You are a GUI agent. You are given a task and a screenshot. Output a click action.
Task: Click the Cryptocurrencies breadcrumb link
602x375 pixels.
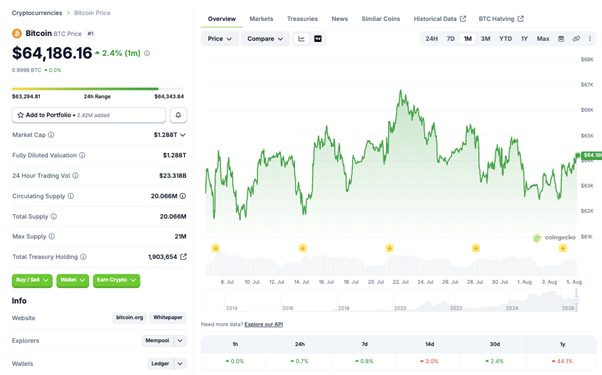(37, 13)
